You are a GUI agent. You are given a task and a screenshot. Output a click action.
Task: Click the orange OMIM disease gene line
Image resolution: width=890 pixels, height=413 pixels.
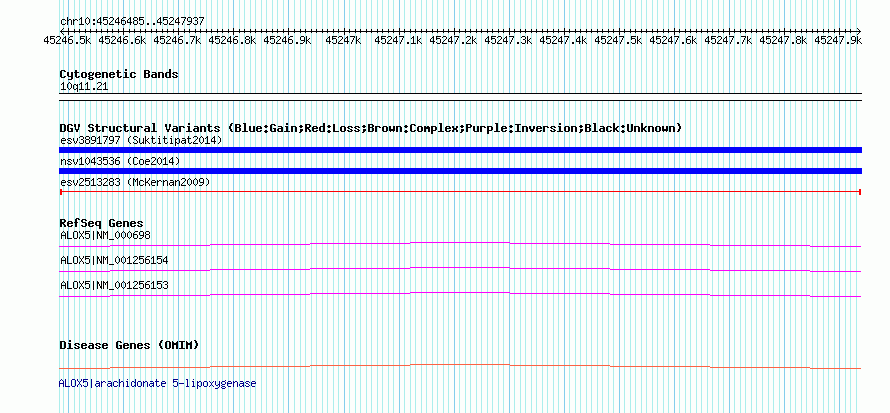pyautogui.click(x=460, y=366)
